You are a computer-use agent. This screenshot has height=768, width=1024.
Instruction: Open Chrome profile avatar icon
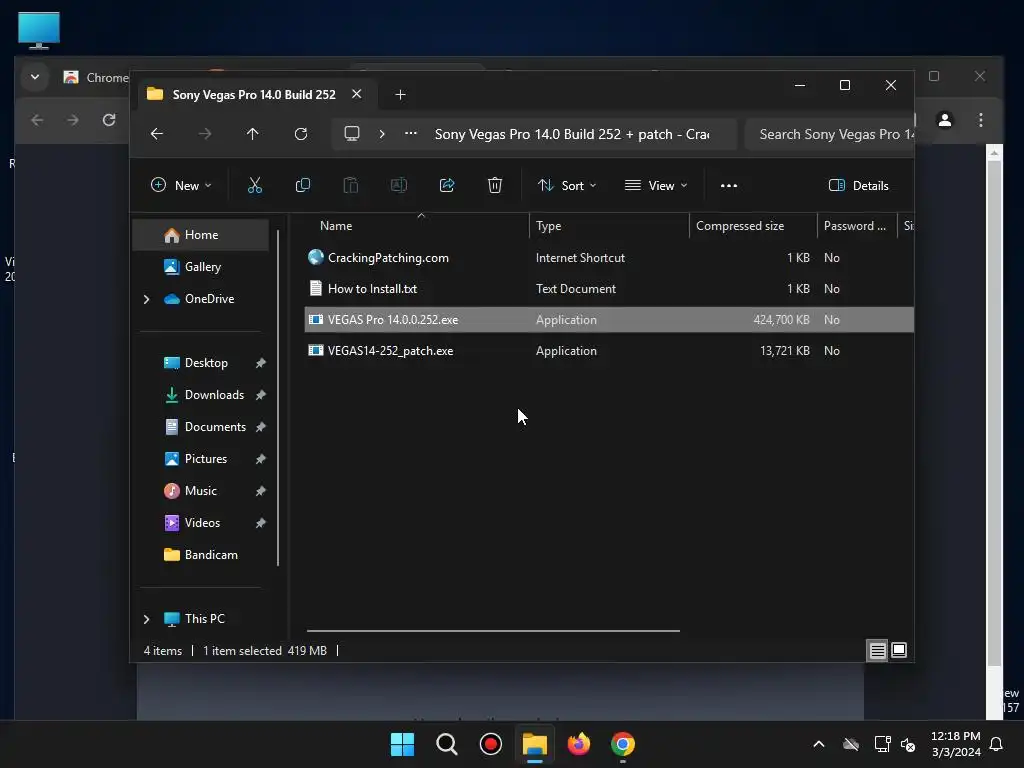click(945, 120)
